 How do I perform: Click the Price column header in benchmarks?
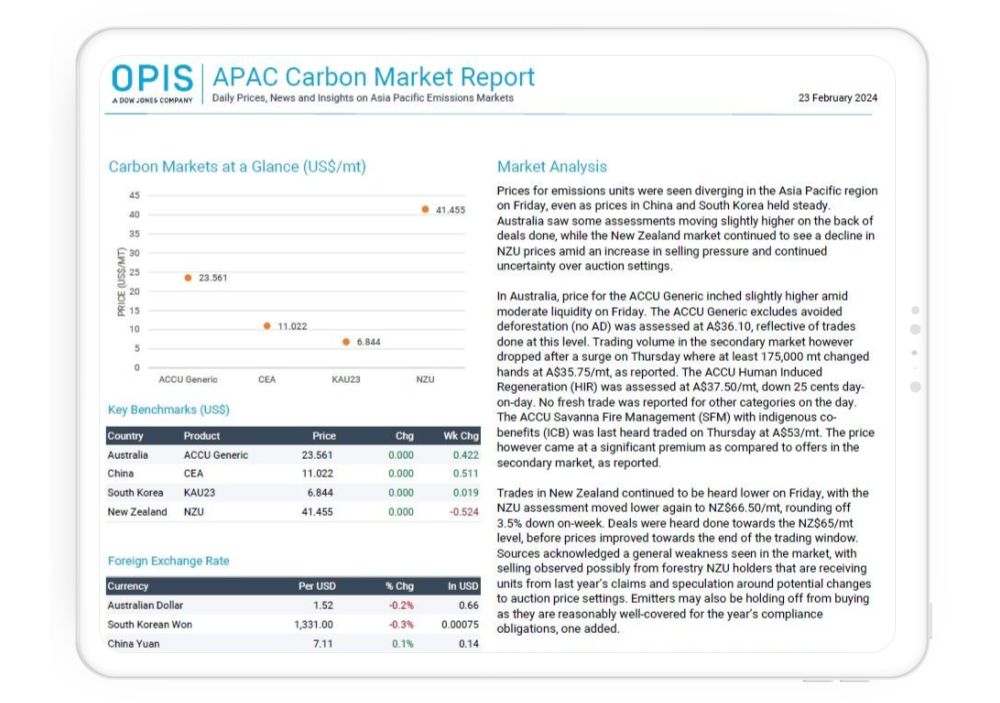tap(323, 436)
